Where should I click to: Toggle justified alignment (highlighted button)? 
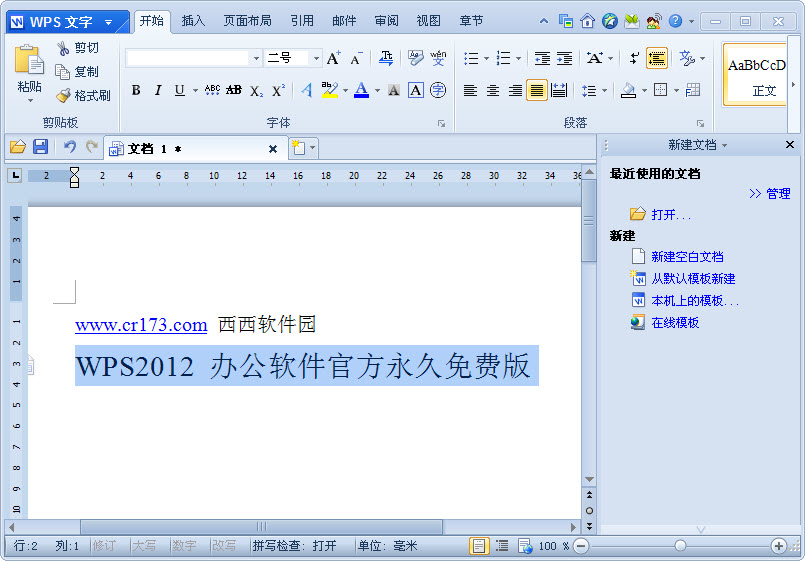tap(536, 91)
